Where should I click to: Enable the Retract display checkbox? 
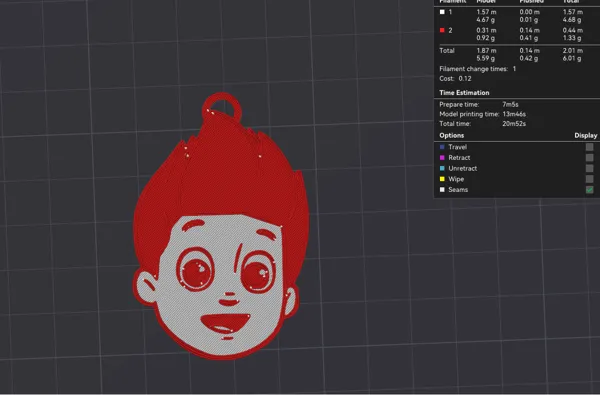tap(589, 158)
